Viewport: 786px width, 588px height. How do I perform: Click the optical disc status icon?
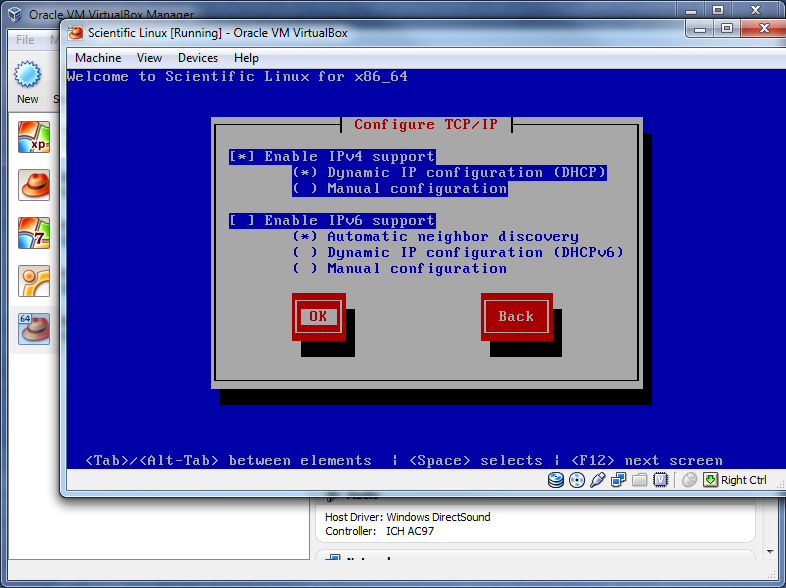click(x=577, y=480)
